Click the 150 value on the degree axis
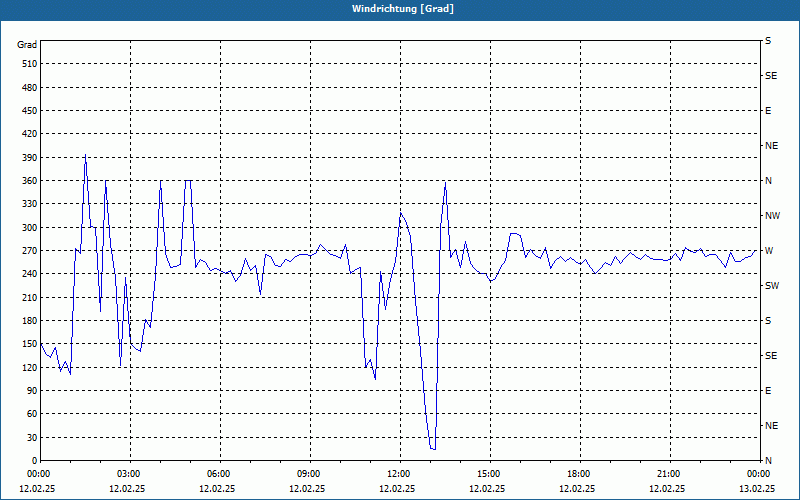800x500 pixels. point(30,344)
